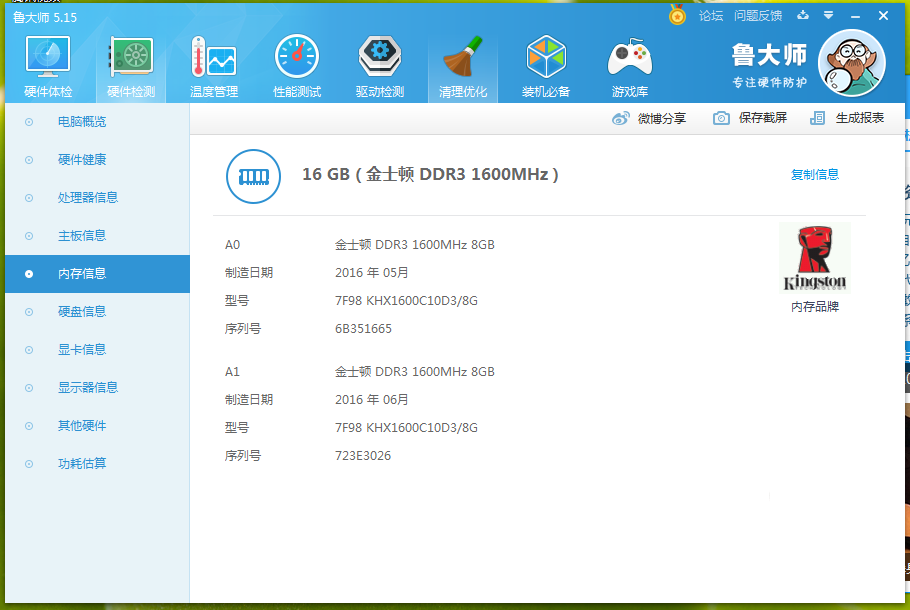Click manufacture date 2016 年 05月

371,273
